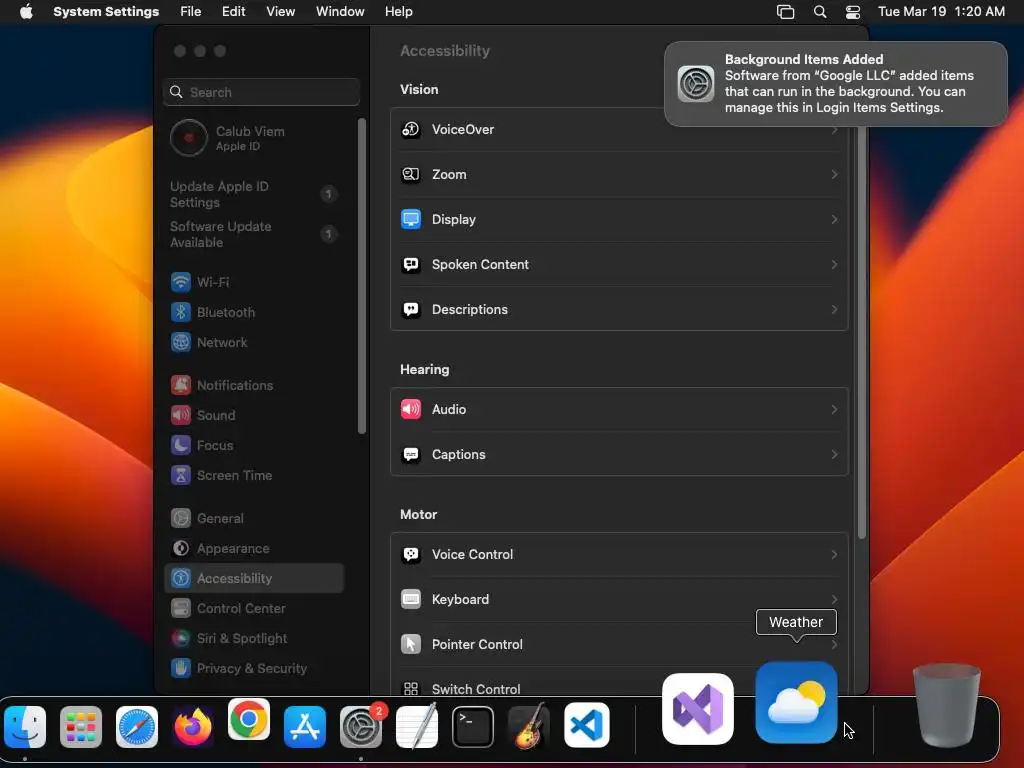Expand the Voice Control row chevron
Viewport: 1024px width, 768px height.
[x=834, y=554]
